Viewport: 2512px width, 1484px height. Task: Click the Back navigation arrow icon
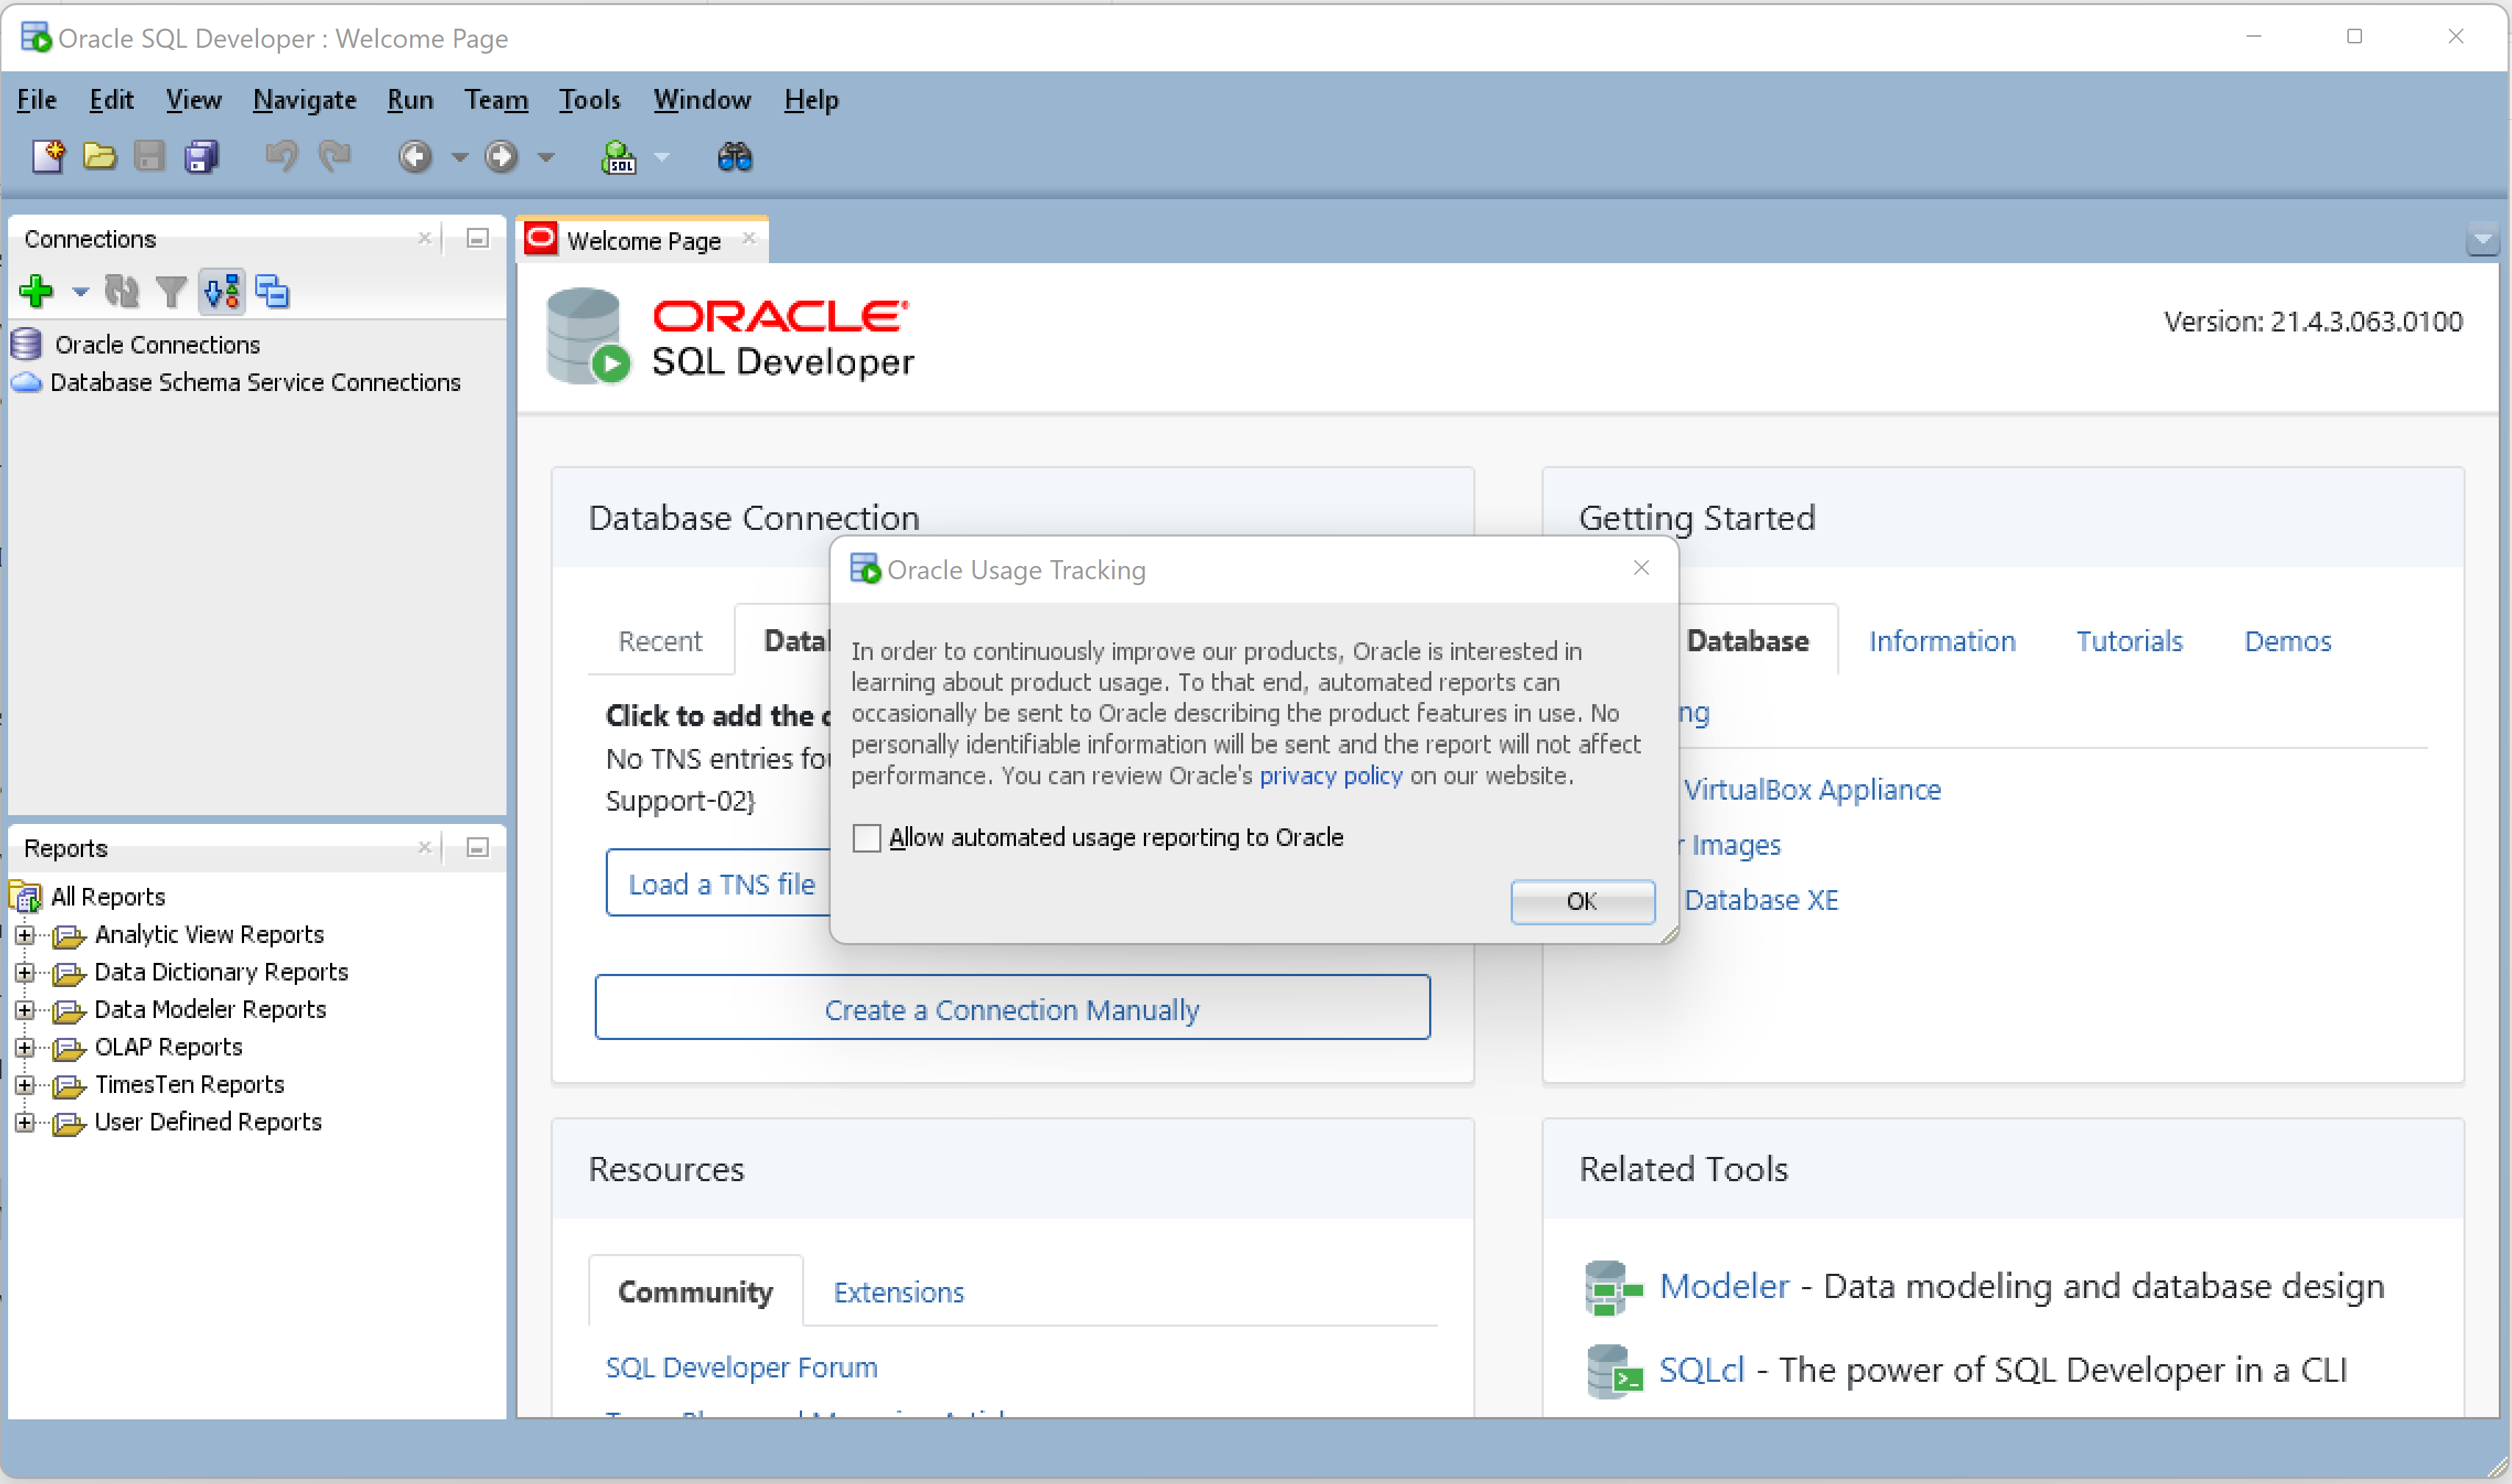pyautogui.click(x=414, y=157)
